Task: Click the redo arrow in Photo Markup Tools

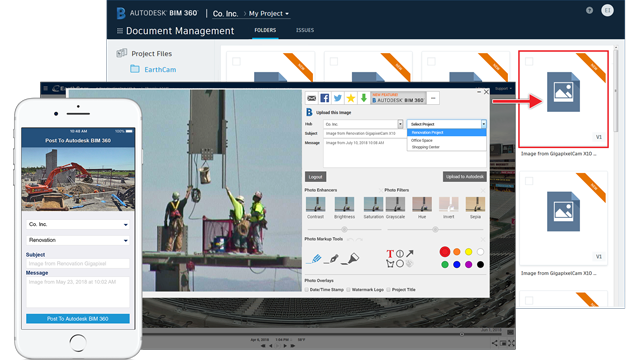Action: [x=359, y=240]
